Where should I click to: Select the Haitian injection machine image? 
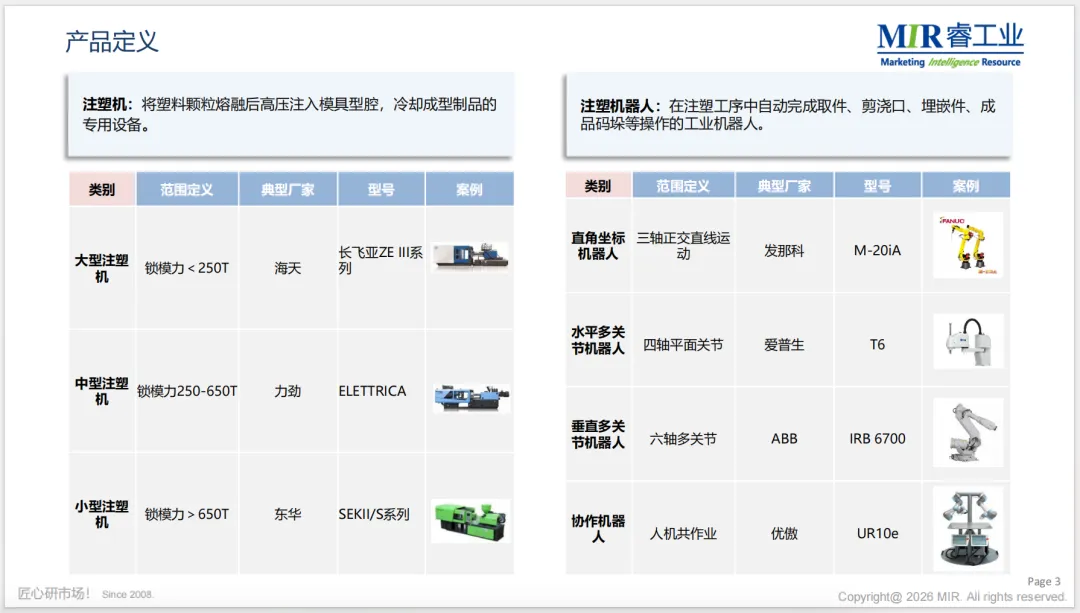click(x=470, y=256)
